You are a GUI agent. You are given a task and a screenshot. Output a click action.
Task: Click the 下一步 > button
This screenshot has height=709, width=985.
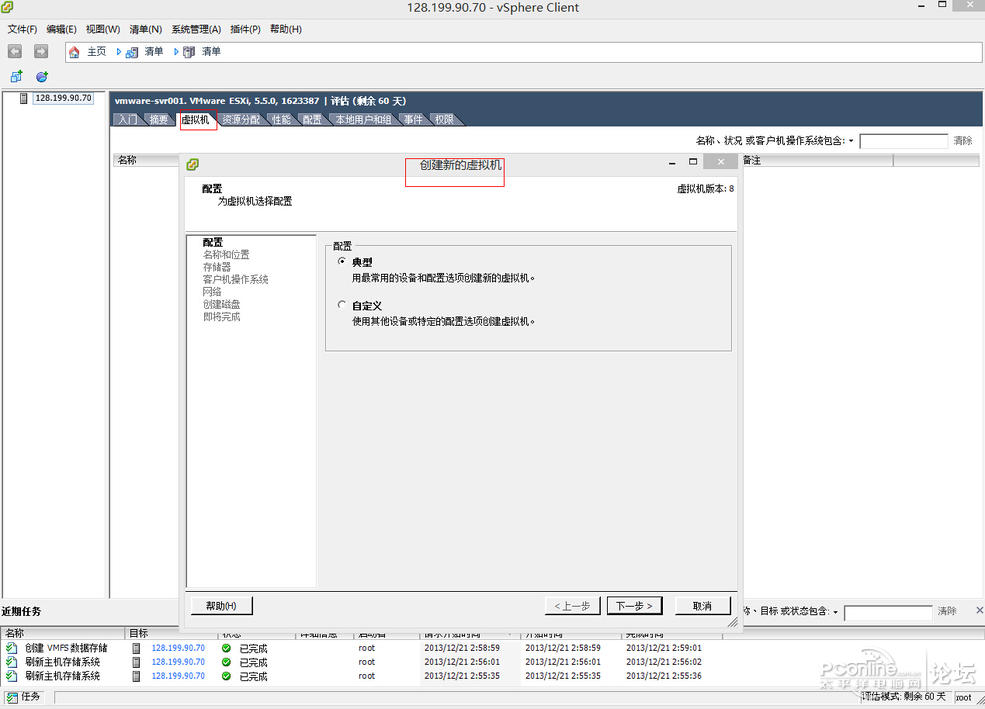pyautogui.click(x=634, y=605)
